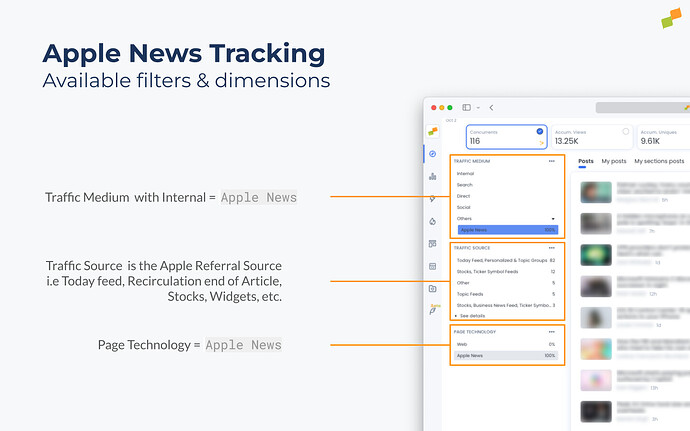The image size is (690, 431).
Task: Select Today Feed, Personalized & Topic Groups row
Action: pyautogui.click(x=506, y=260)
